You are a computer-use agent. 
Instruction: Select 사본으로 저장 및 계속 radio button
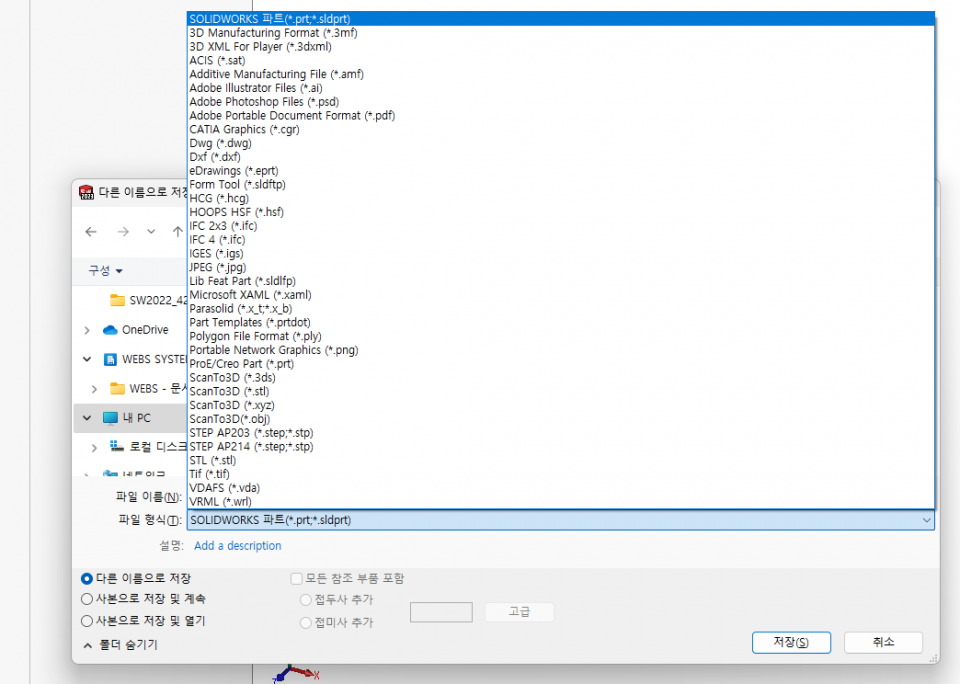point(87,599)
